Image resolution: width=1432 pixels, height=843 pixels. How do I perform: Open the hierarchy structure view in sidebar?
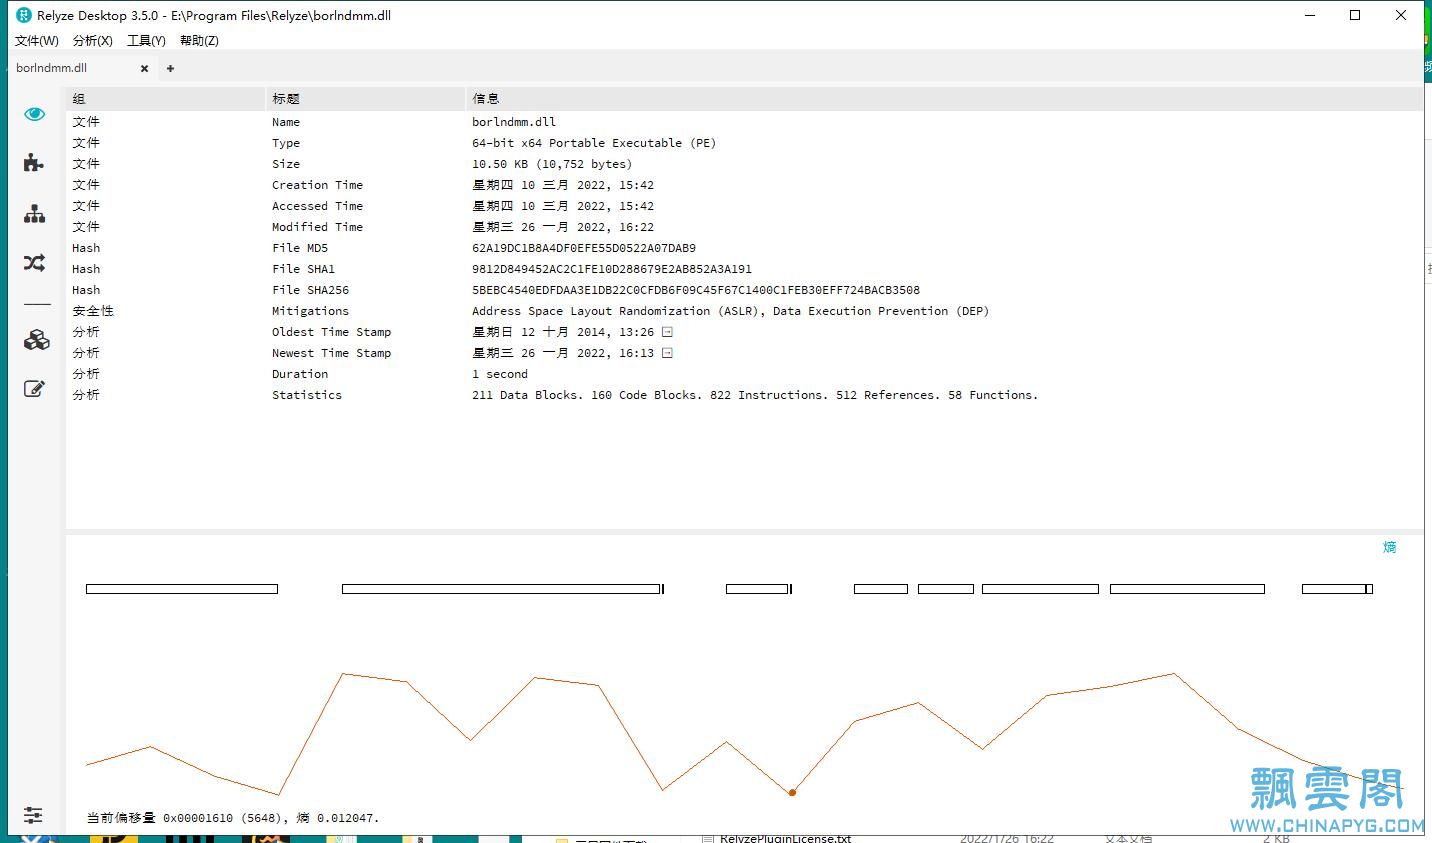35,213
